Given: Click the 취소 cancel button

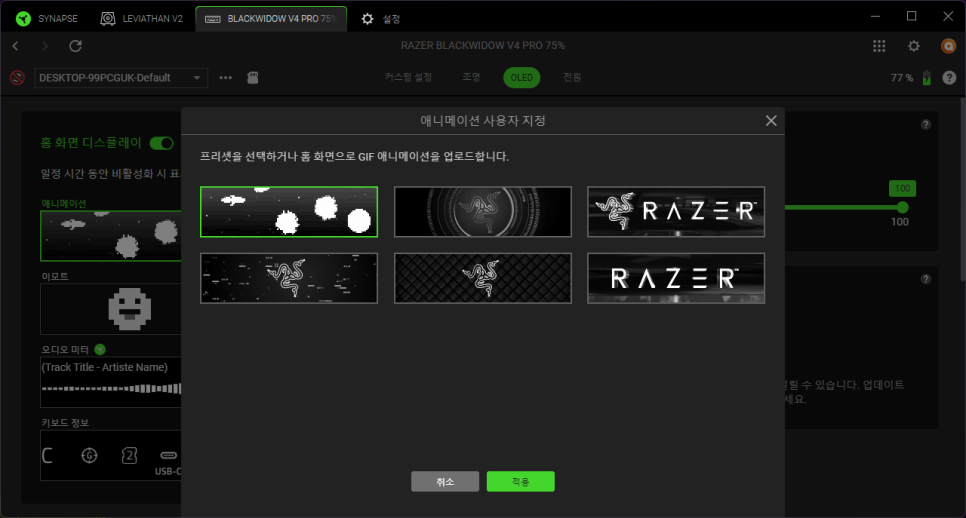Looking at the screenshot, I should [445, 482].
